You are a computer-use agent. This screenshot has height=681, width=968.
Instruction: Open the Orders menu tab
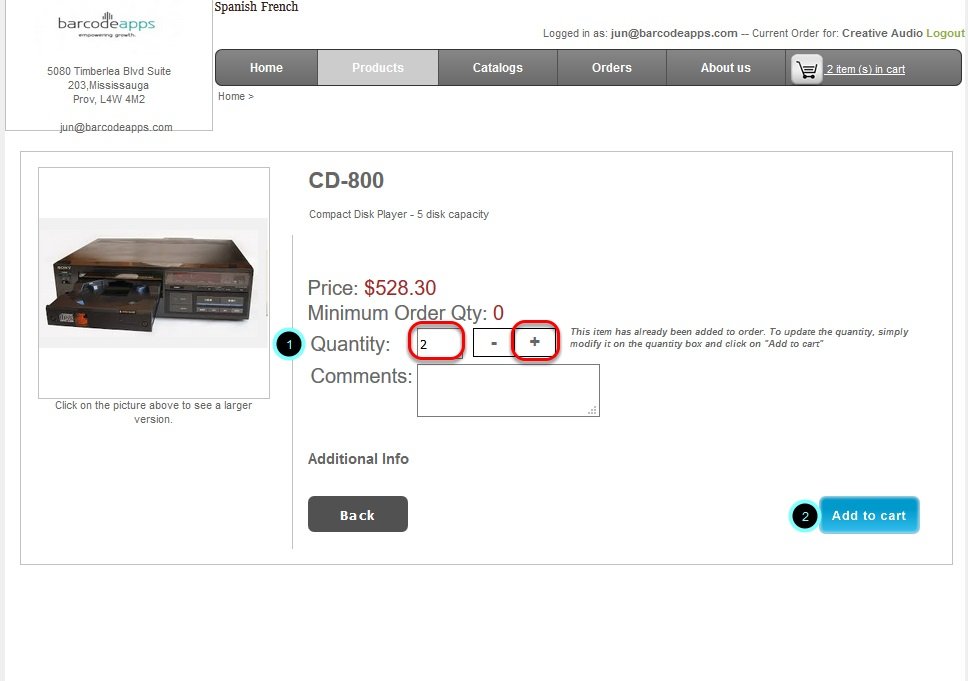pos(612,68)
